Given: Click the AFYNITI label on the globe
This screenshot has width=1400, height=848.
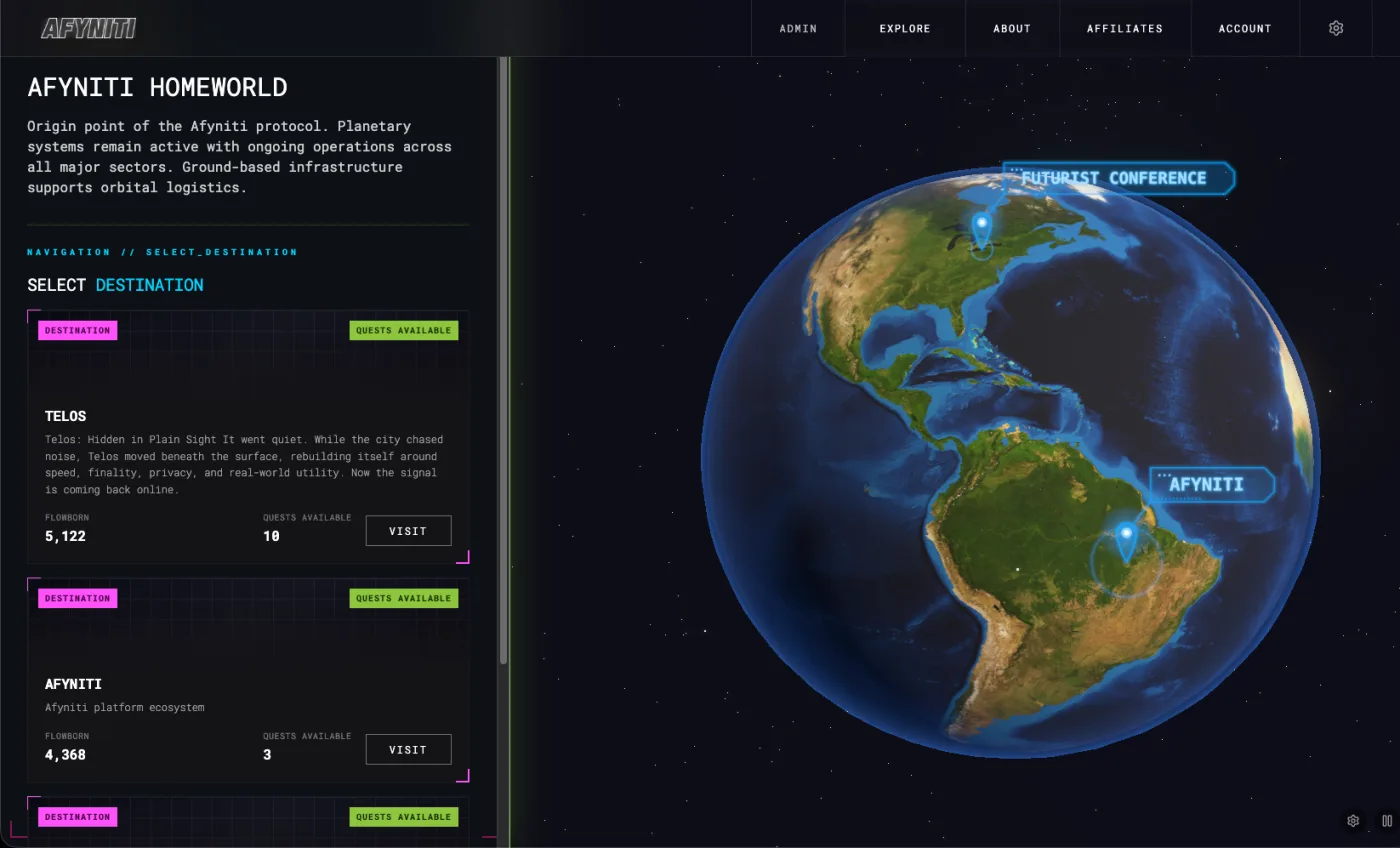Looking at the screenshot, I should coord(1212,485).
